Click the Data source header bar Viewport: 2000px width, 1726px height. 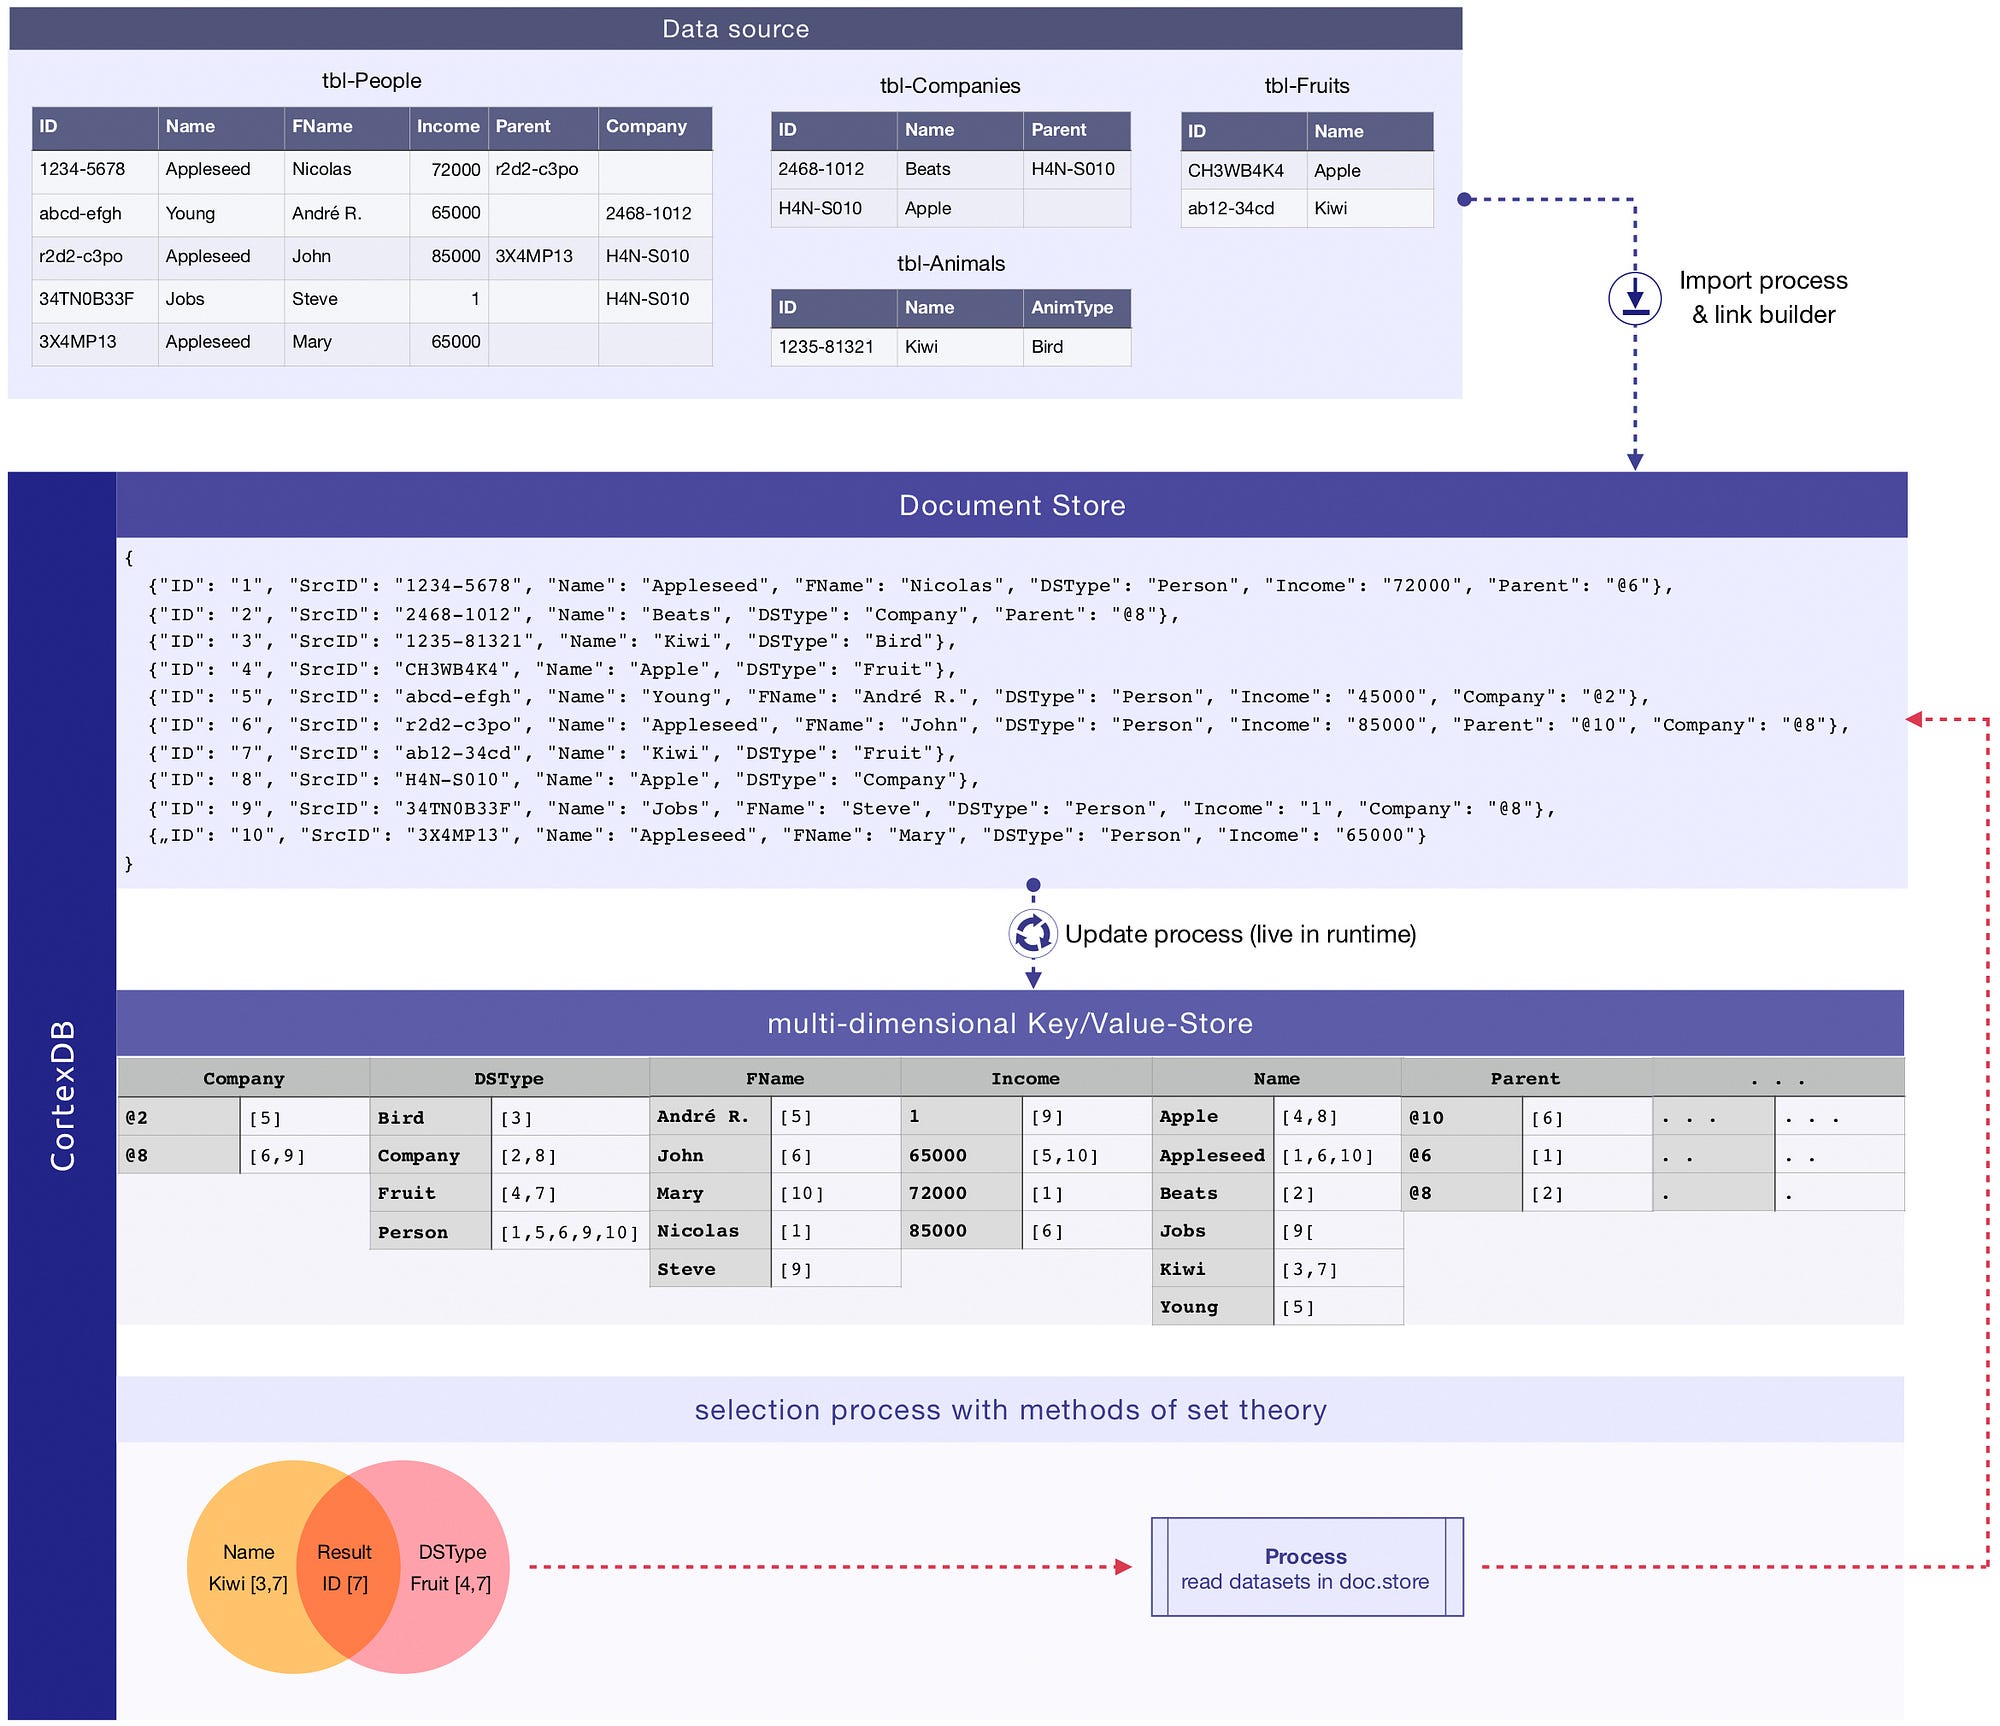pyautogui.click(x=735, y=29)
